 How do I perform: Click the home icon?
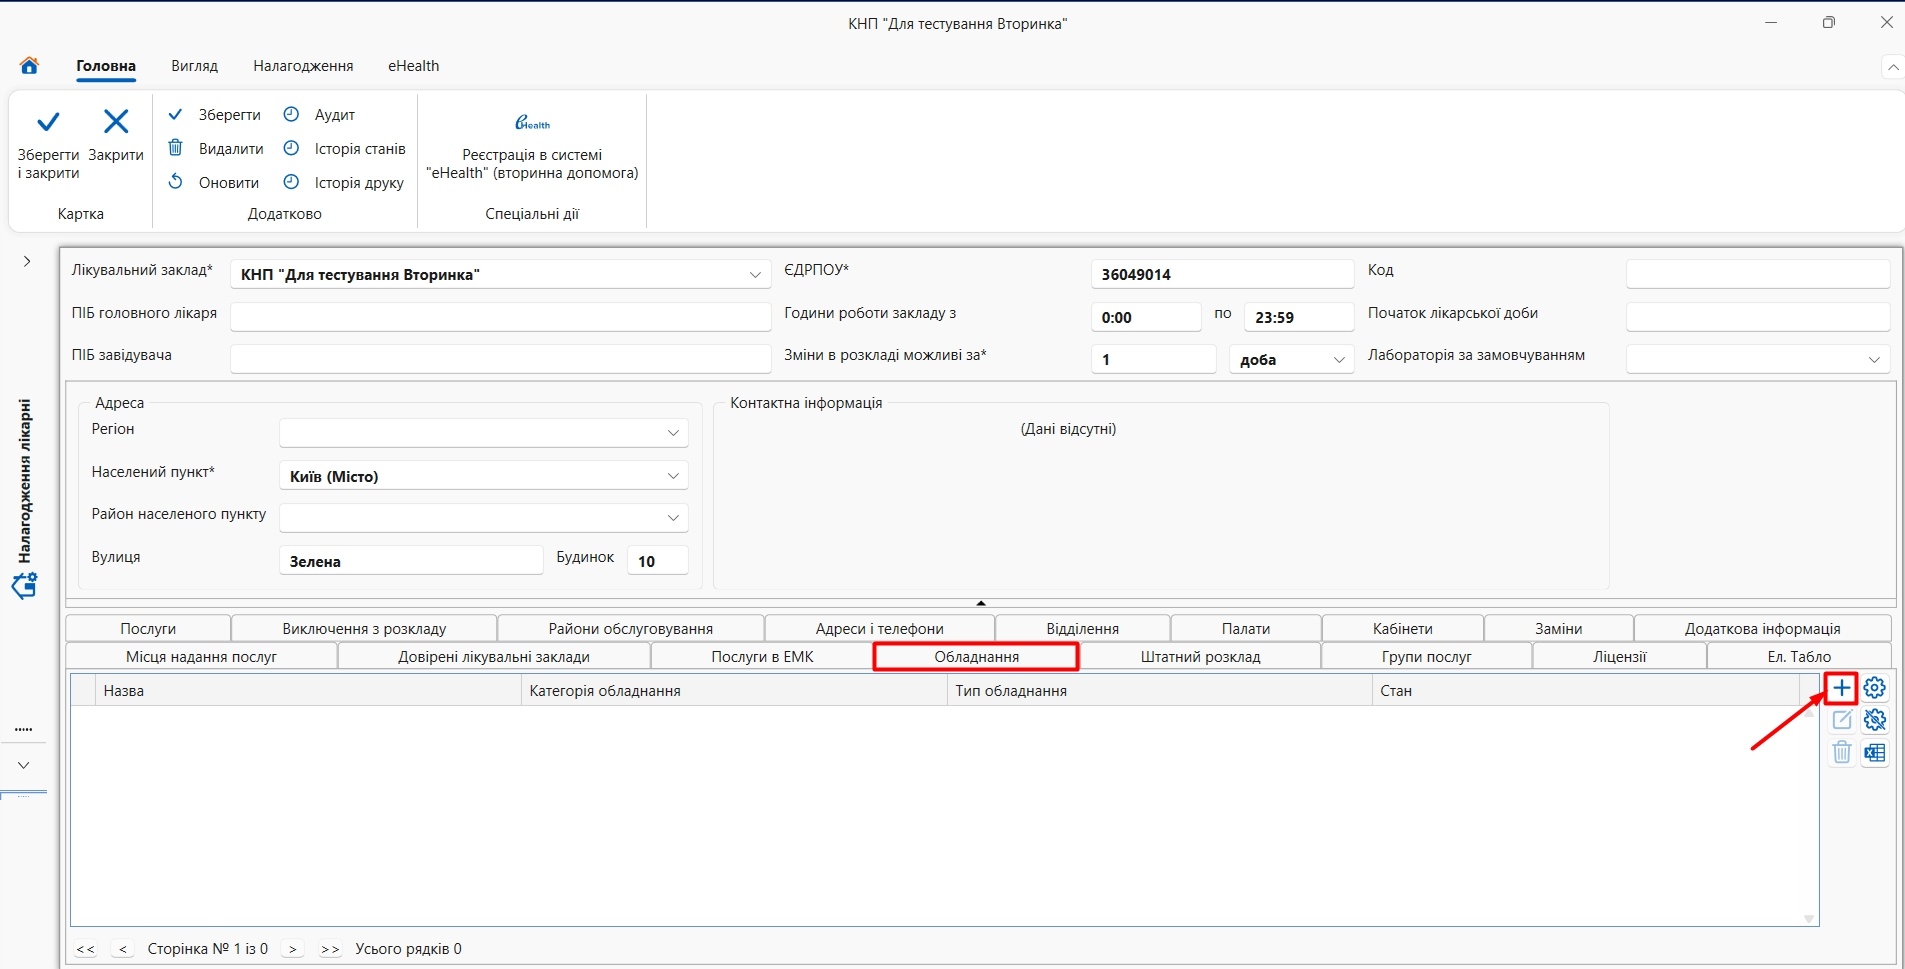(x=29, y=66)
